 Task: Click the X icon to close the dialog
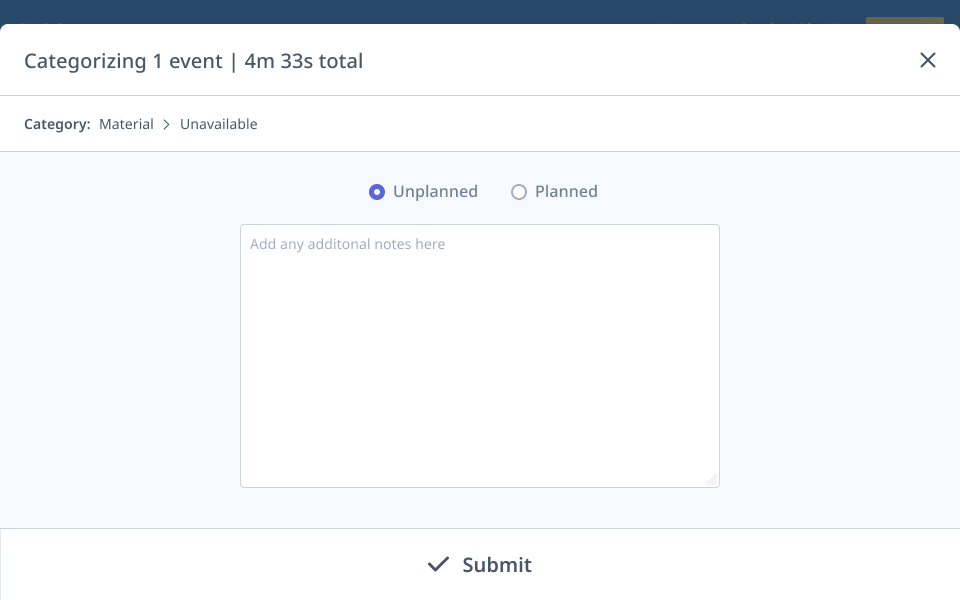(x=928, y=60)
